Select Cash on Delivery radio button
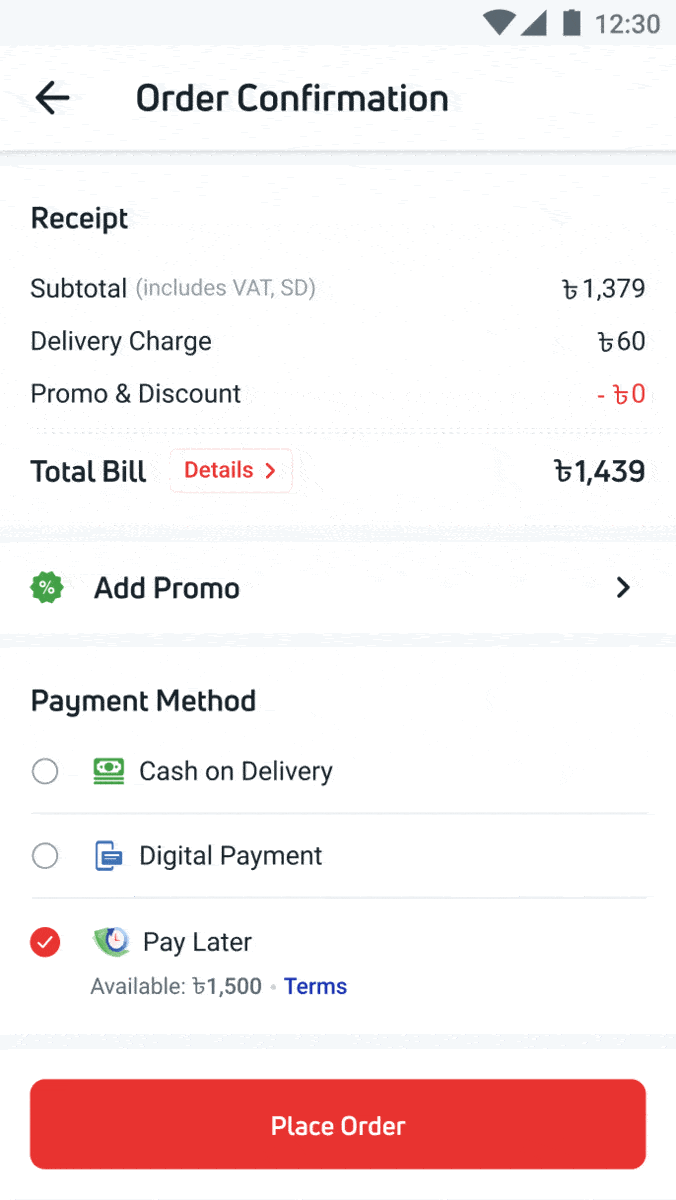This screenshot has height=1200, width=676. (45, 771)
